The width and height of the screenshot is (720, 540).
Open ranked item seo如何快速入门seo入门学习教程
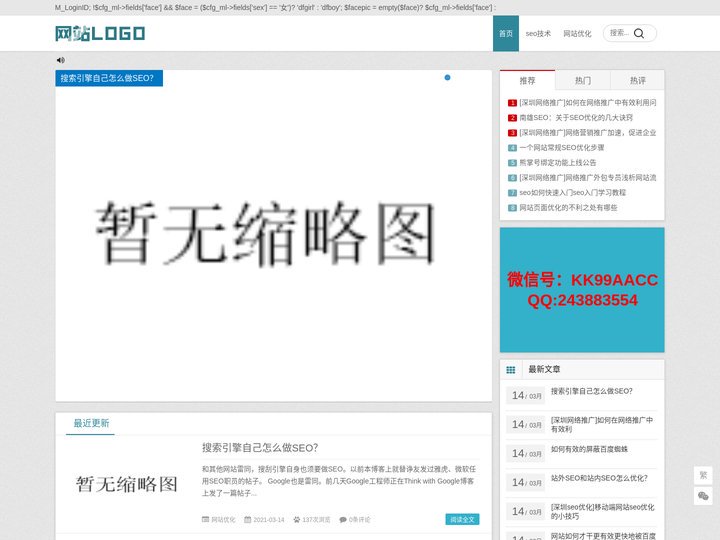pyautogui.click(x=573, y=192)
